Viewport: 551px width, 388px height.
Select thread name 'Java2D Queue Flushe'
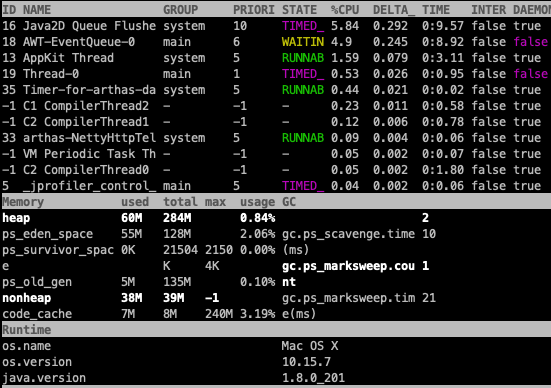click(89, 26)
